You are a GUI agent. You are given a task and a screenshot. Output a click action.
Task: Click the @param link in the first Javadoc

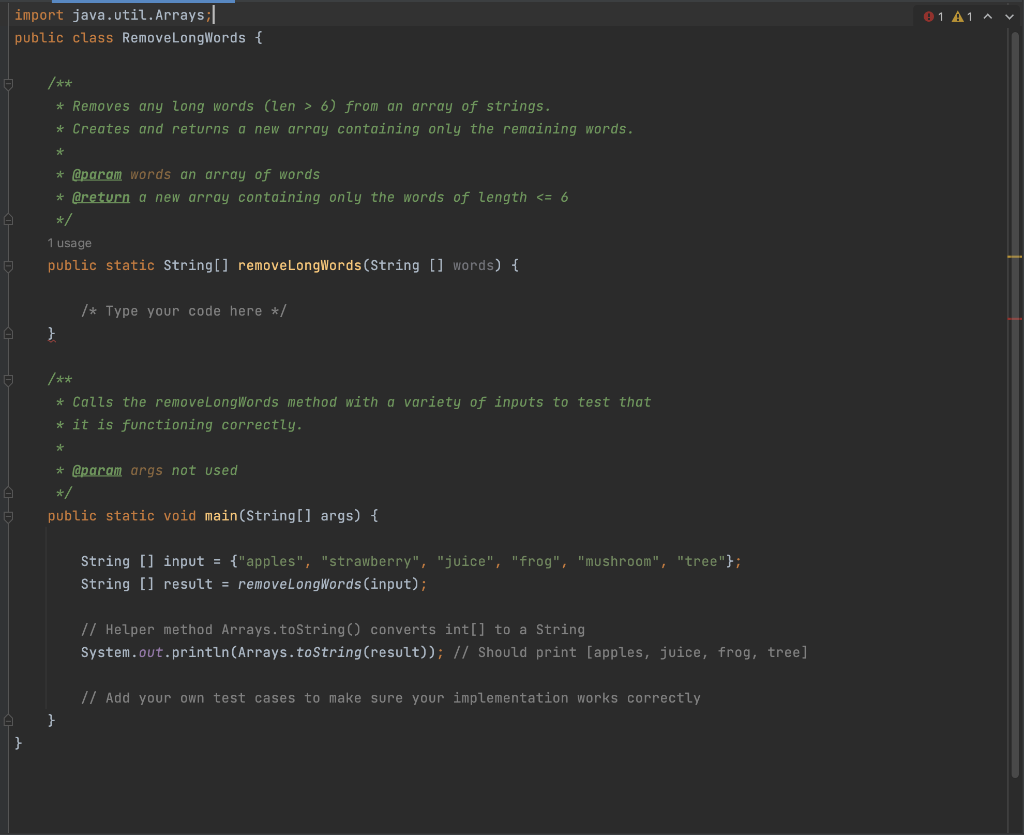(x=97, y=174)
